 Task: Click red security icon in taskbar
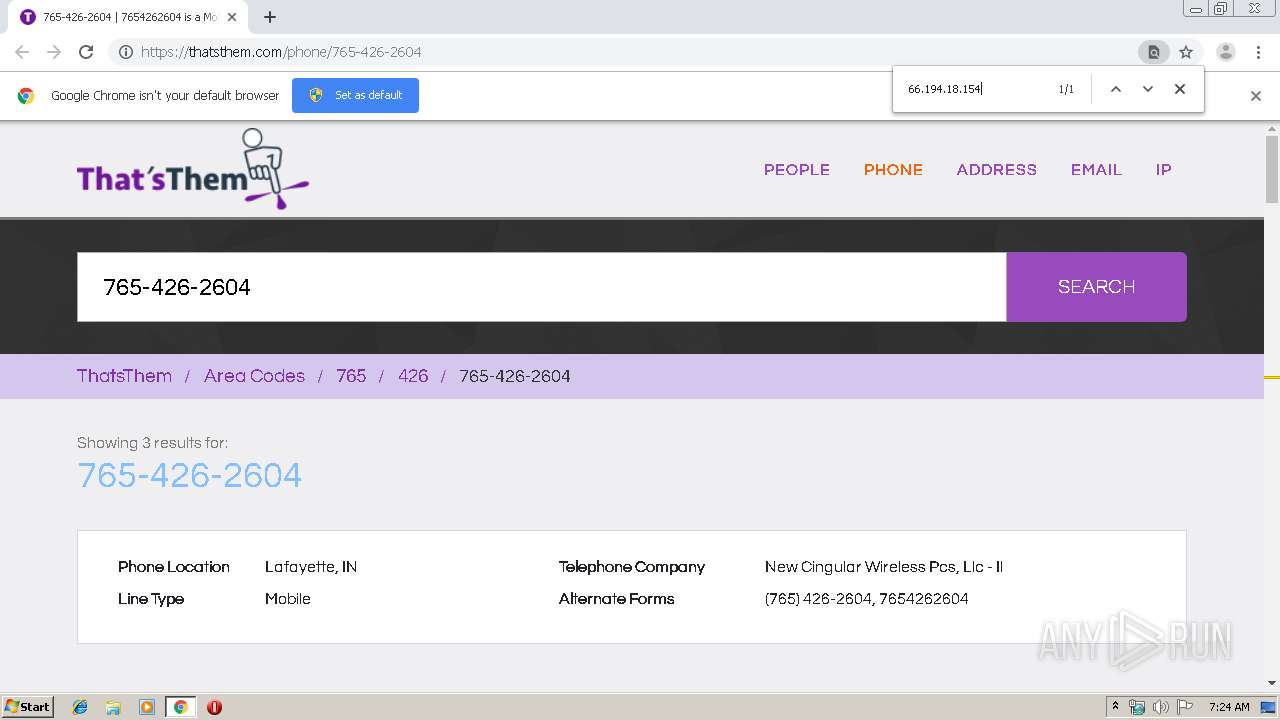[x=214, y=707]
